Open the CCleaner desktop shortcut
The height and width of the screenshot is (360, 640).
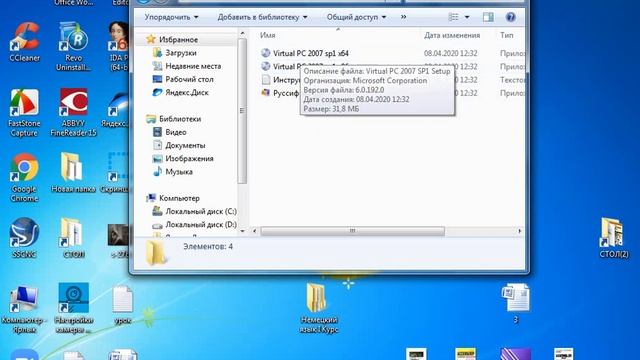pos(24,42)
